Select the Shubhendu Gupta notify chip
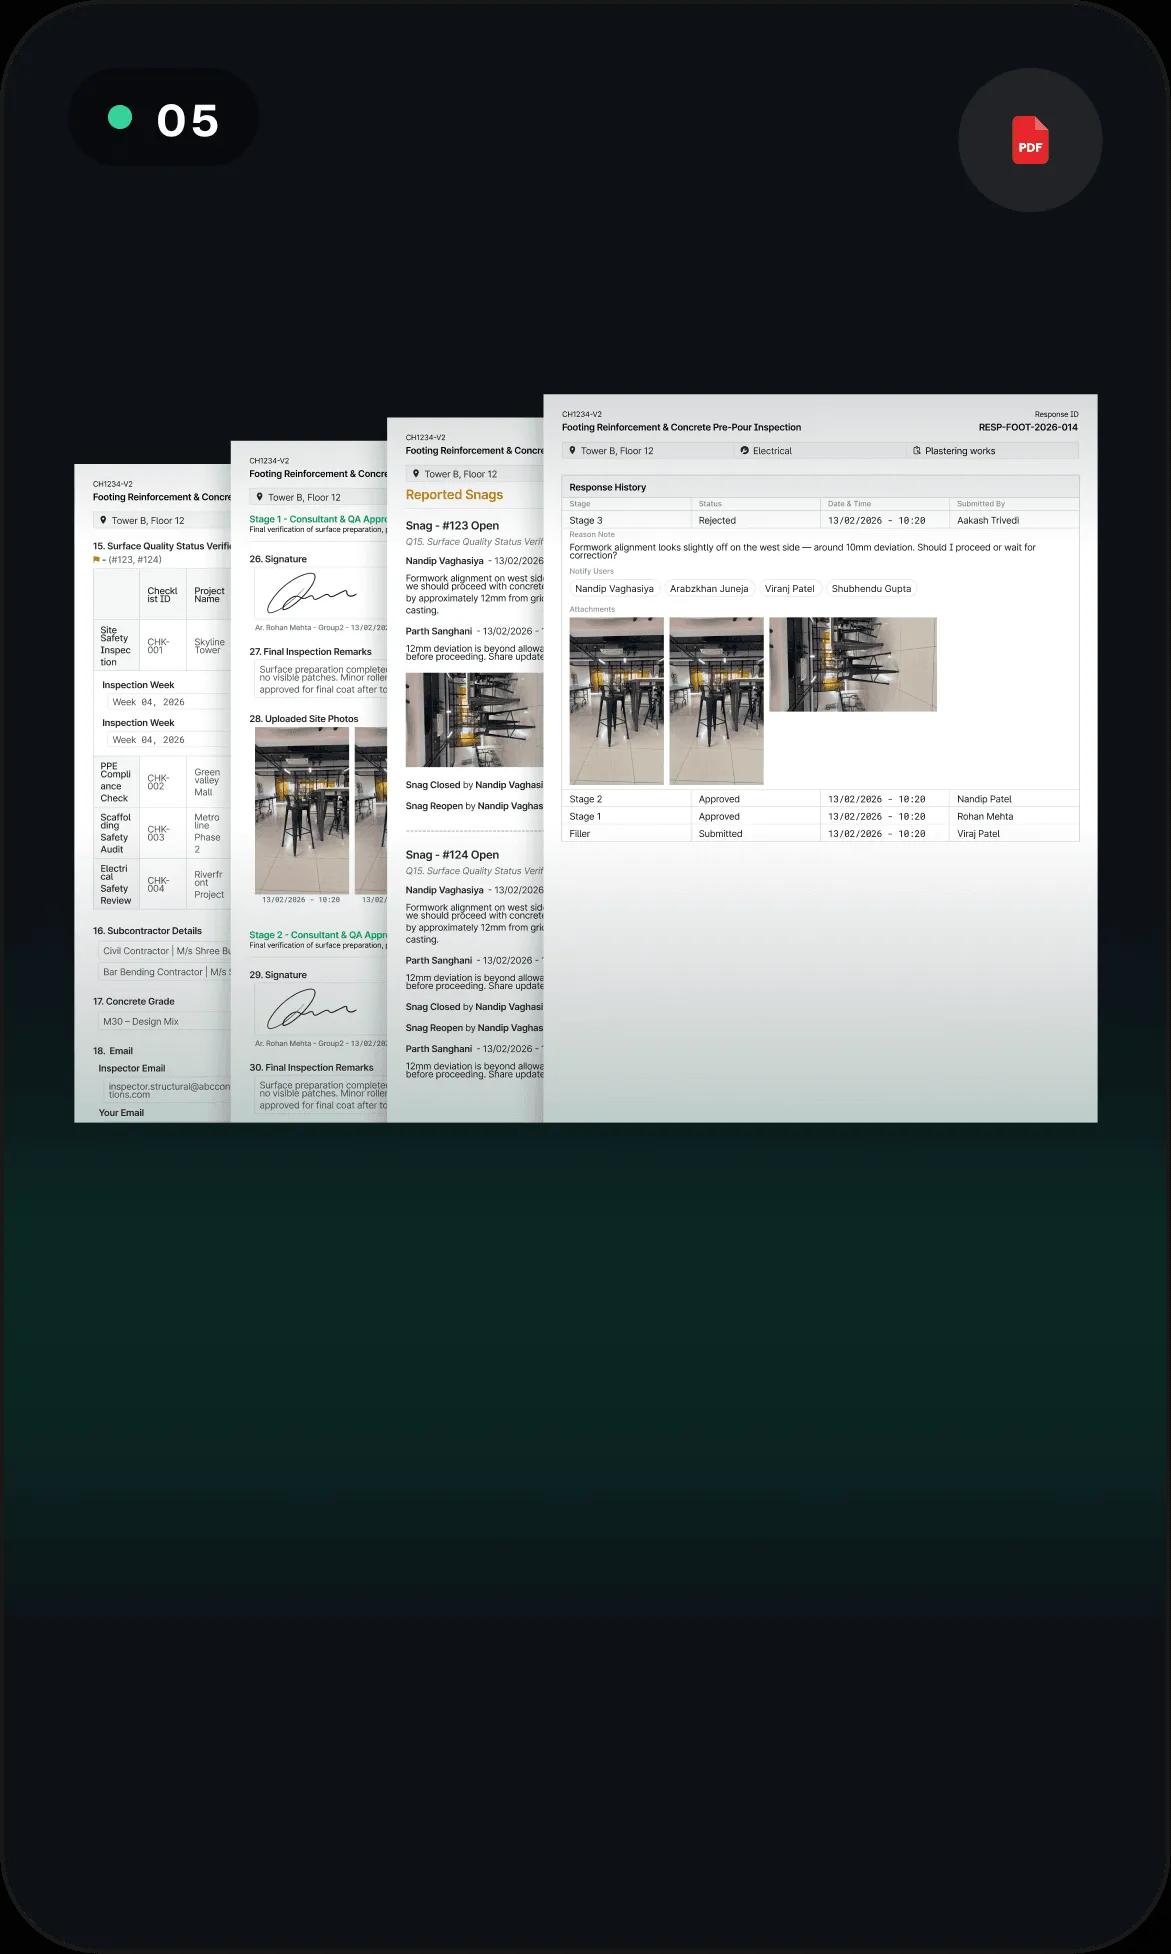Image resolution: width=1171 pixels, height=1954 pixels. coord(871,589)
